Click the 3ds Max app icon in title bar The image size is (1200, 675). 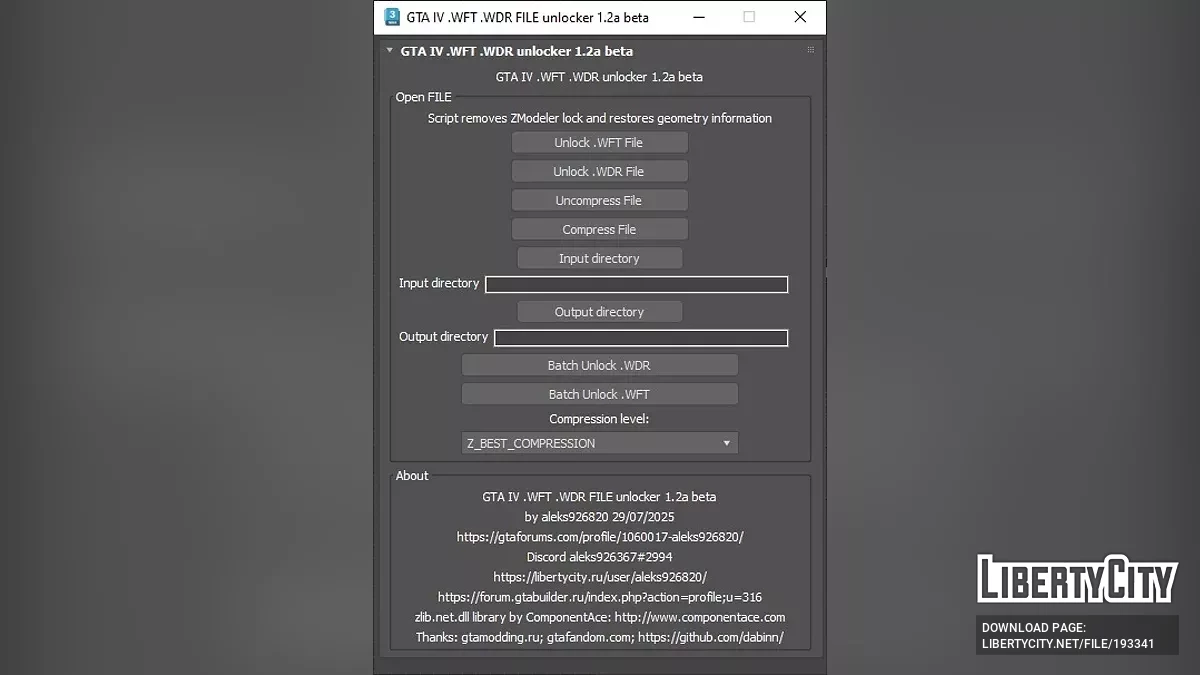point(392,17)
